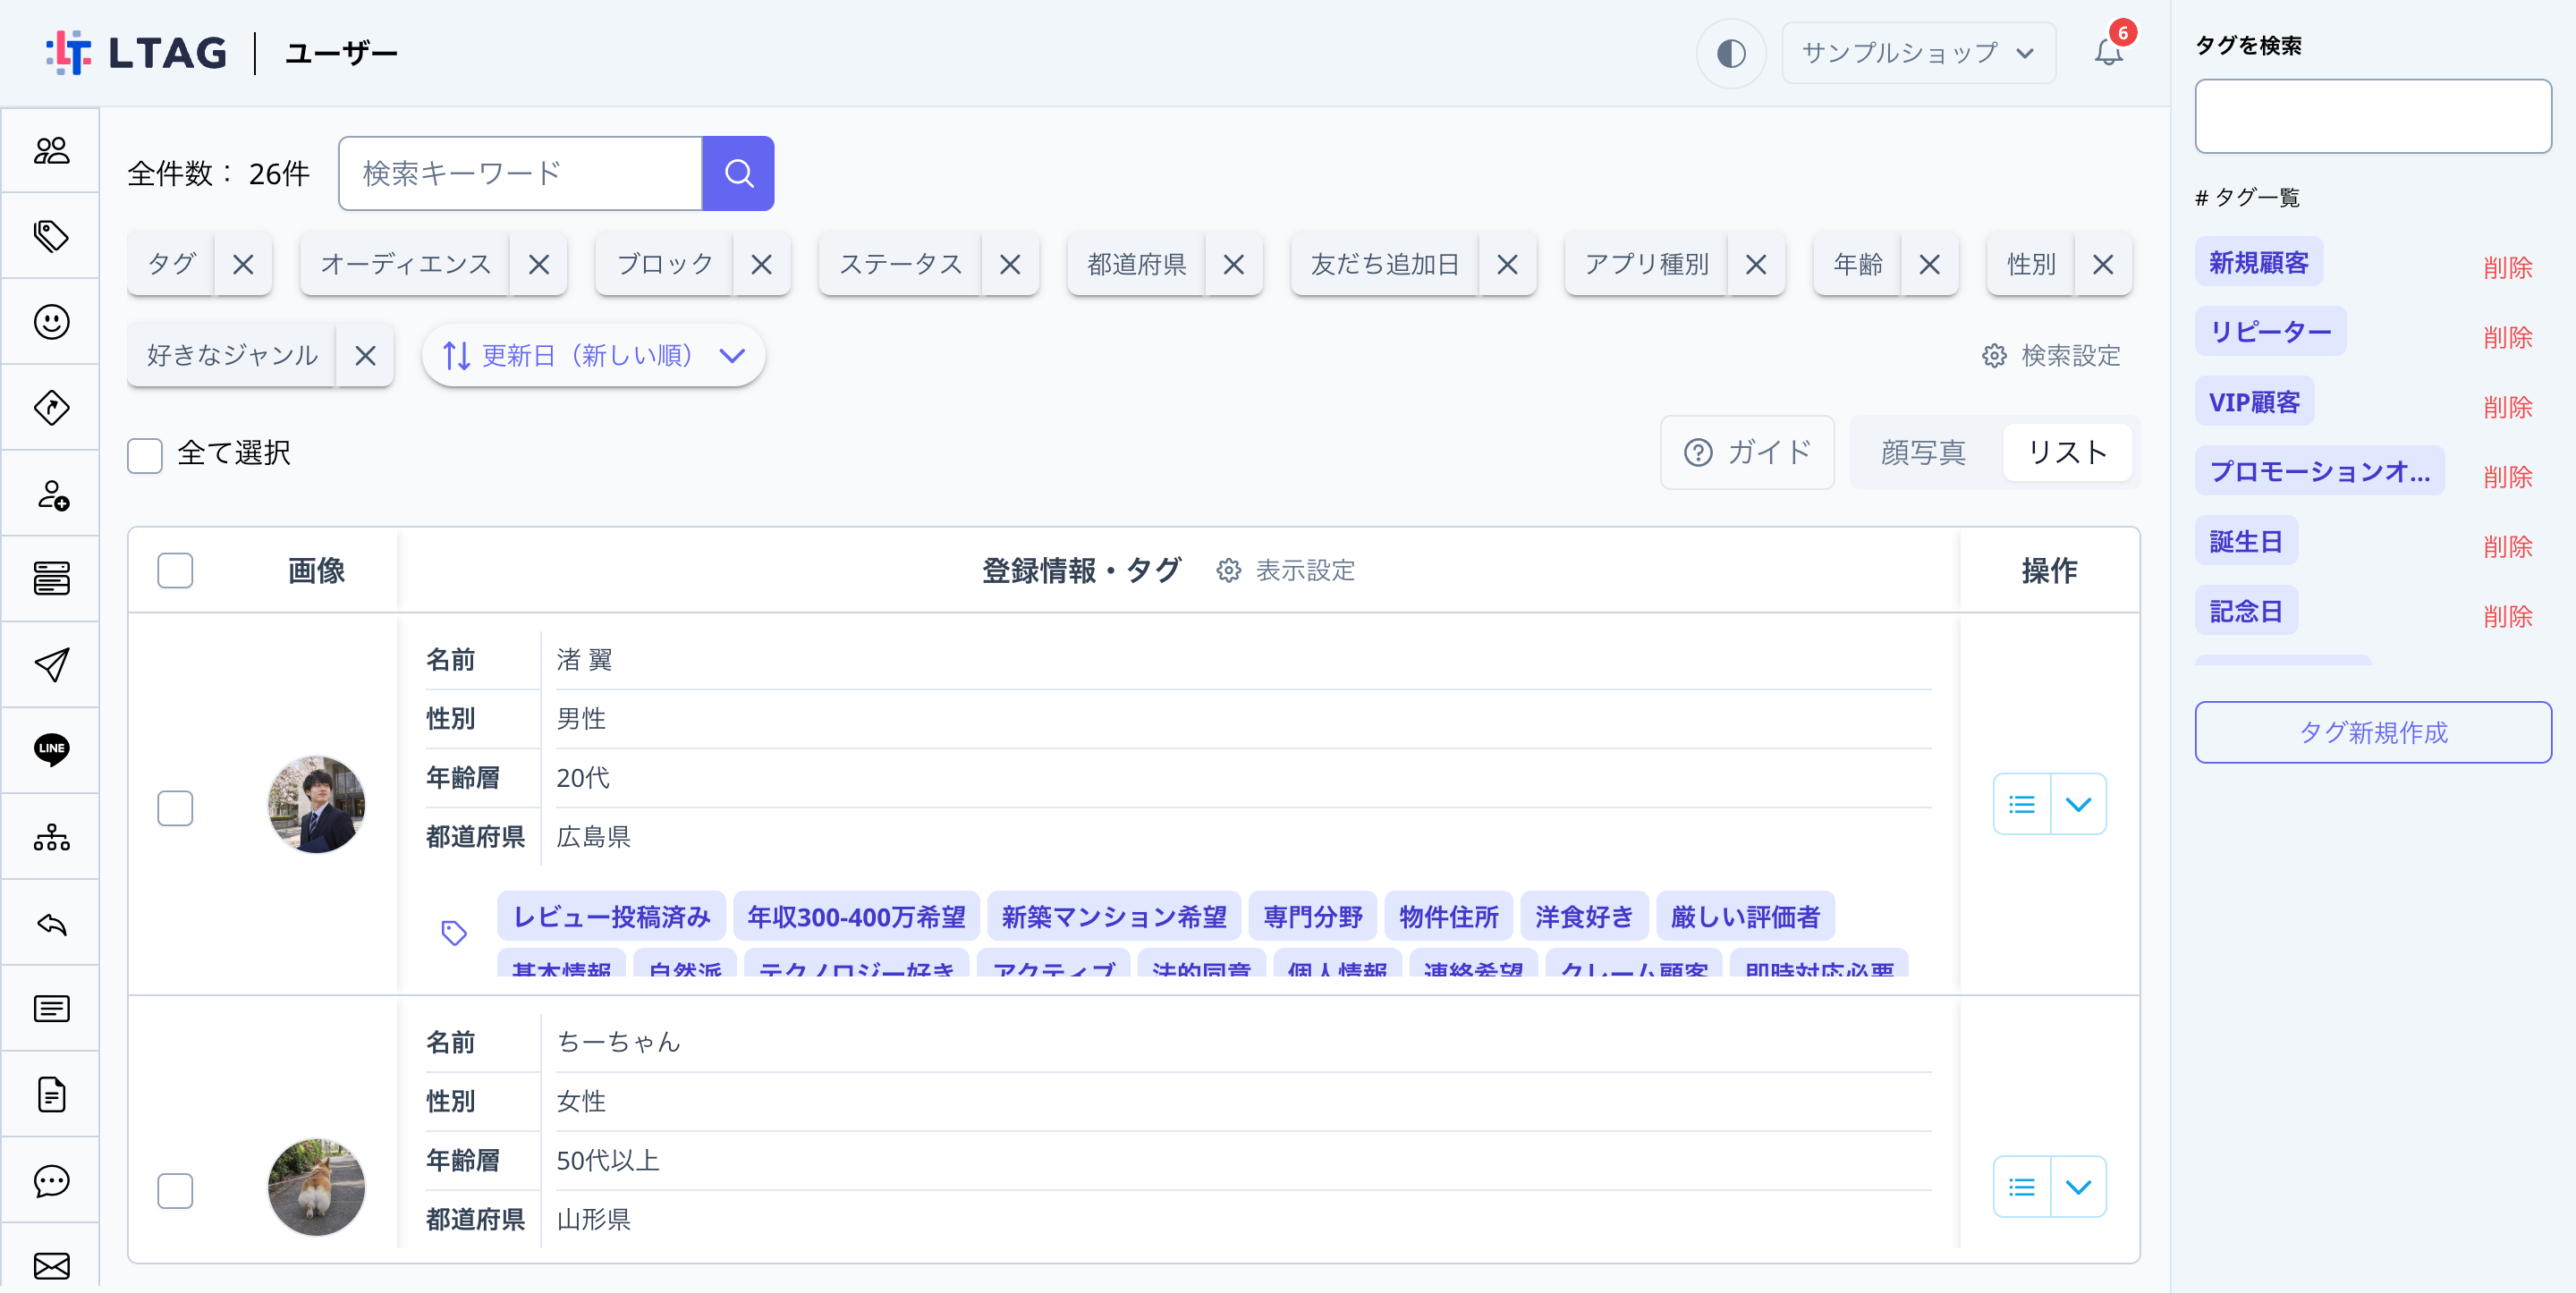
Task: Focus the 検索キーワード search field
Action: (520, 173)
